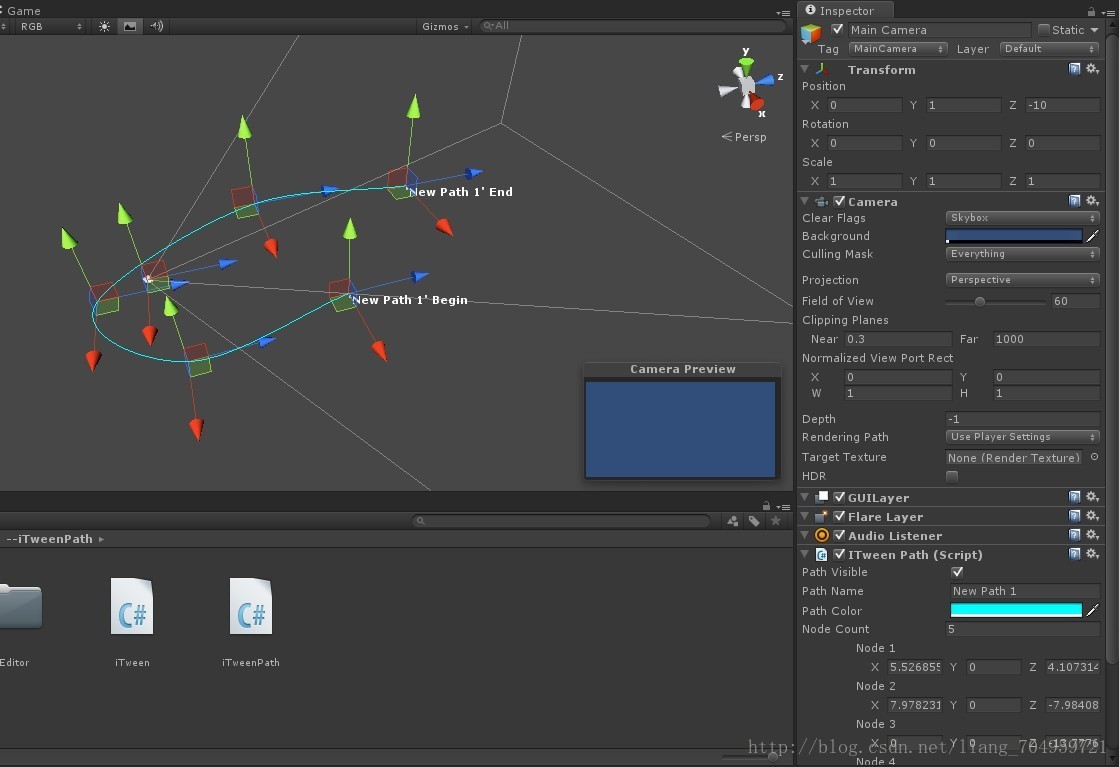
Task: Click the scene search All field
Action: pyautogui.click(x=632, y=26)
